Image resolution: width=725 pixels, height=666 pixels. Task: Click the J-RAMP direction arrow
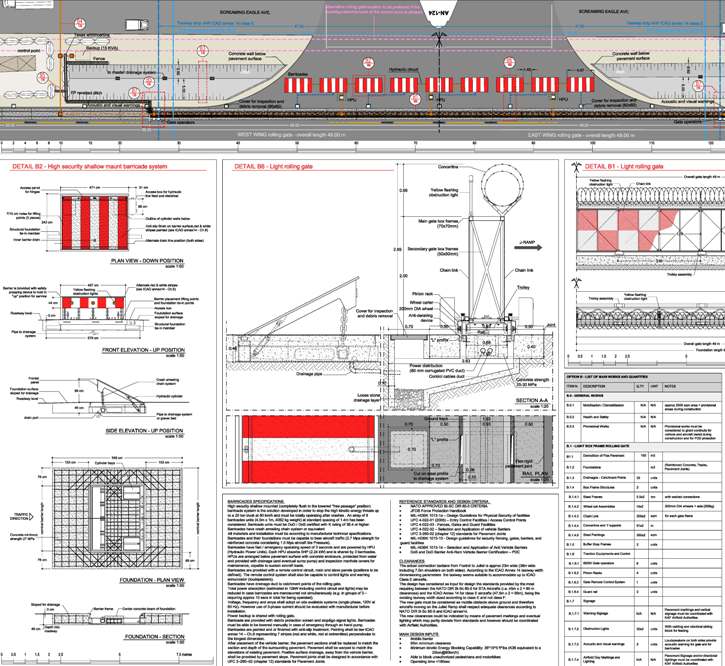[x=528, y=247]
